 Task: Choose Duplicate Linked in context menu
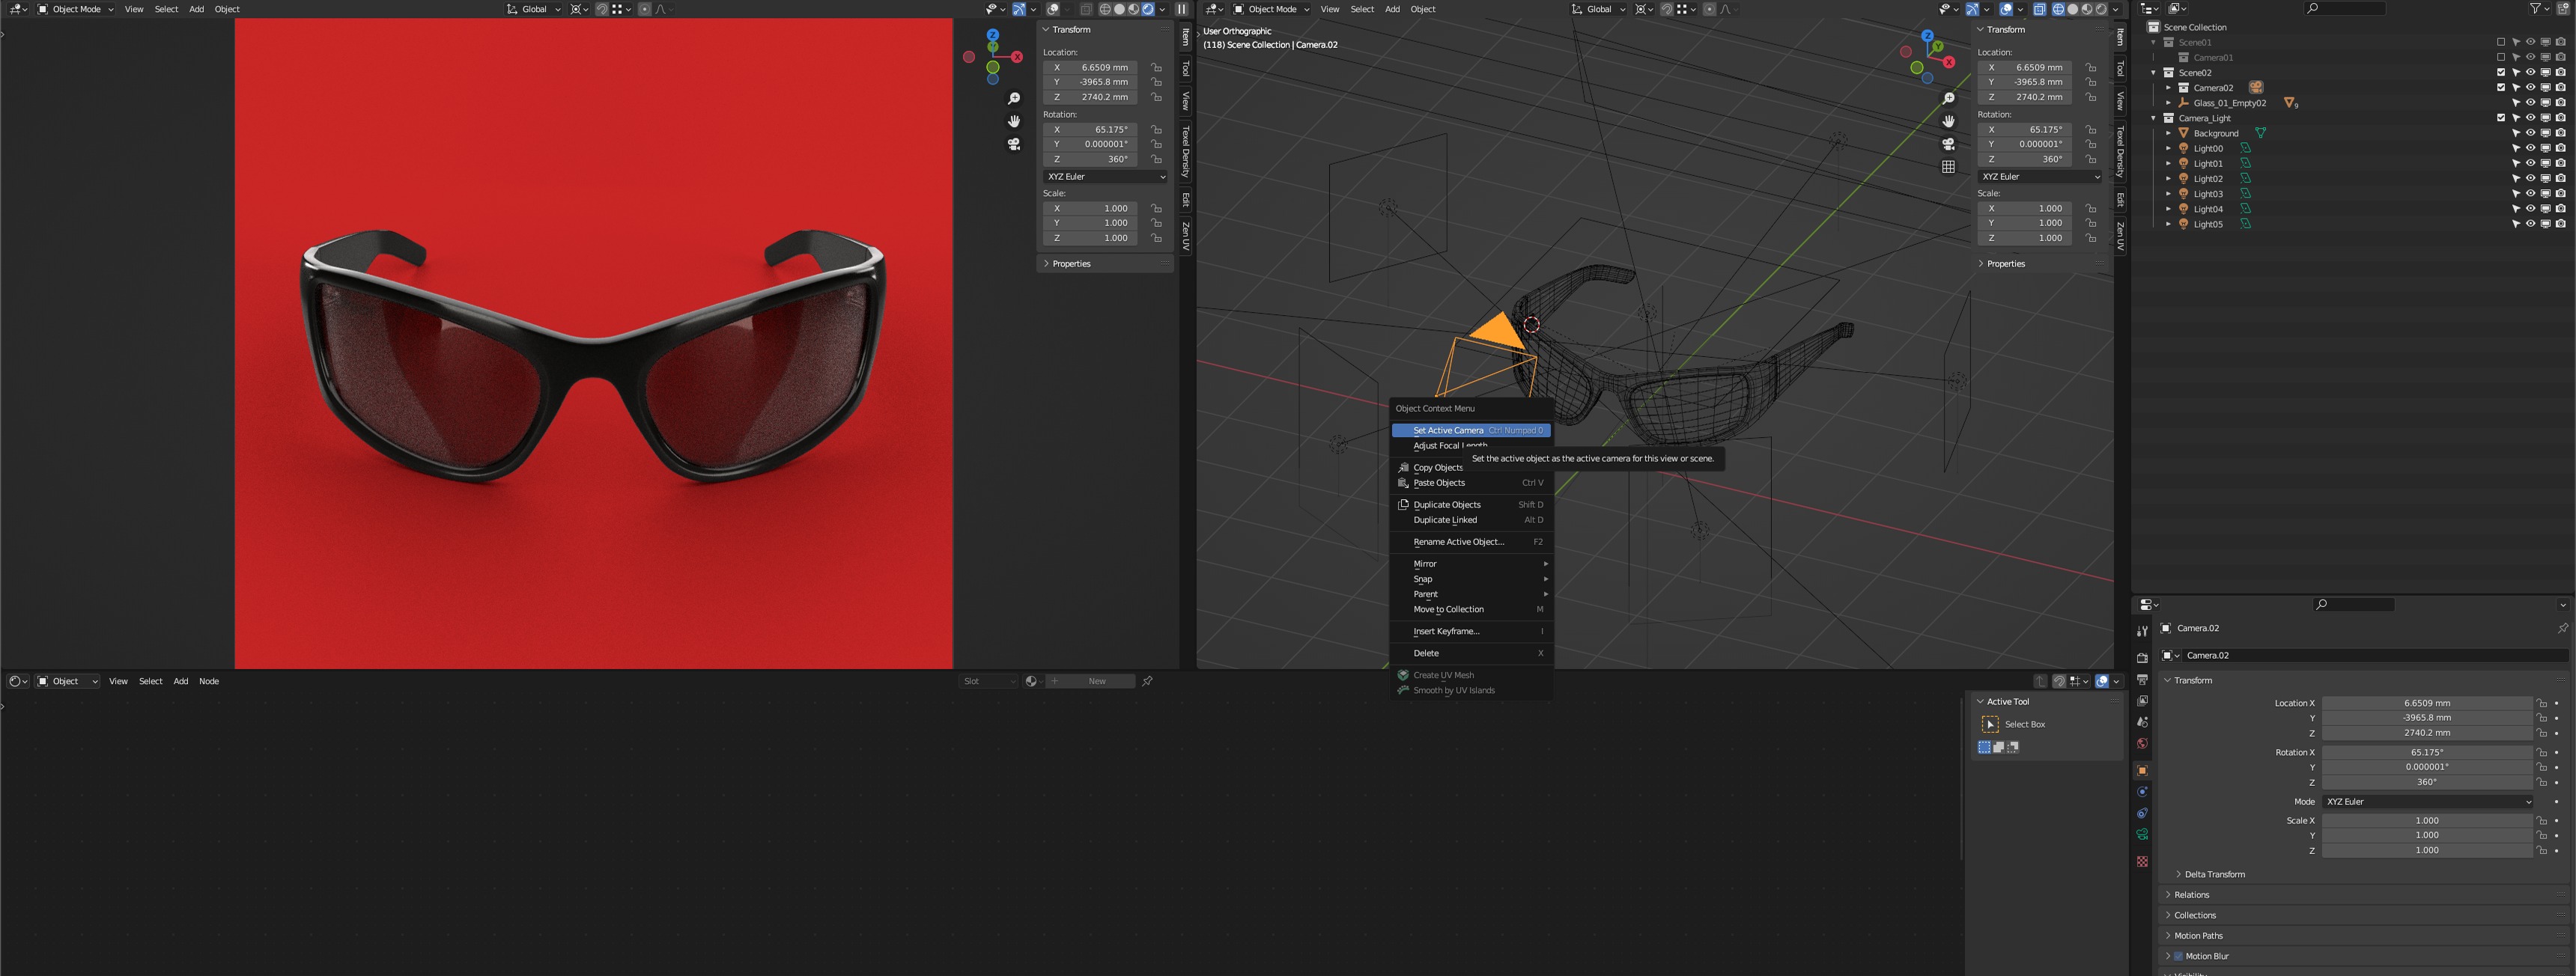click(x=1471, y=520)
